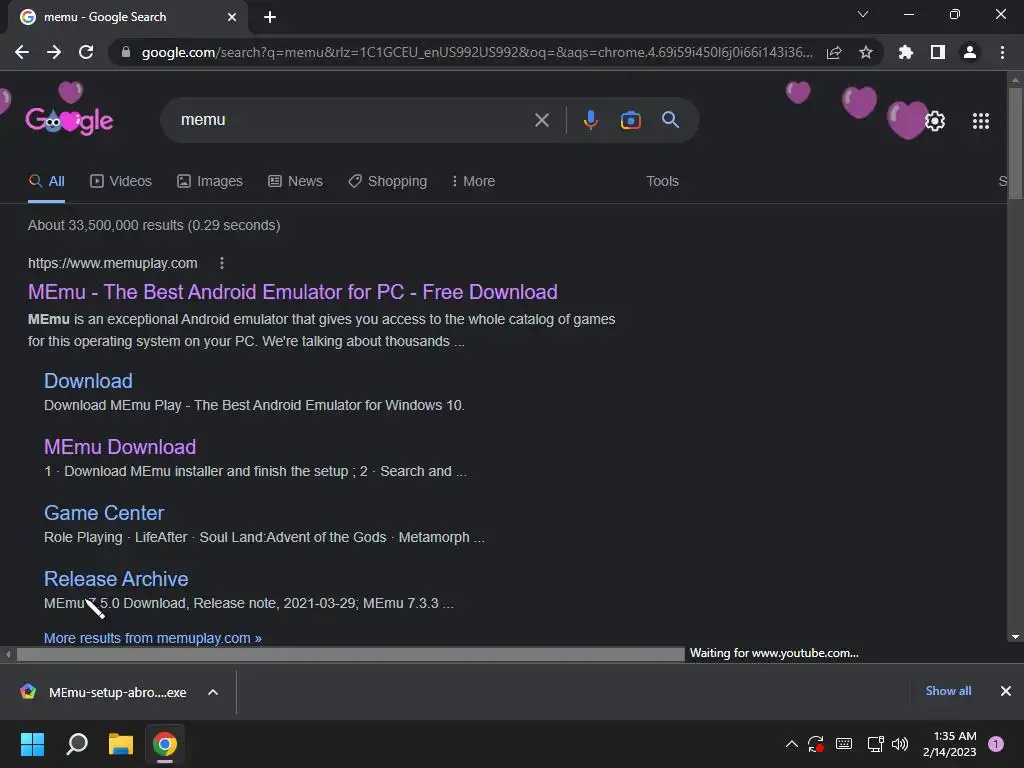Open the Tools options
This screenshot has height=768, width=1024.
[x=662, y=182]
